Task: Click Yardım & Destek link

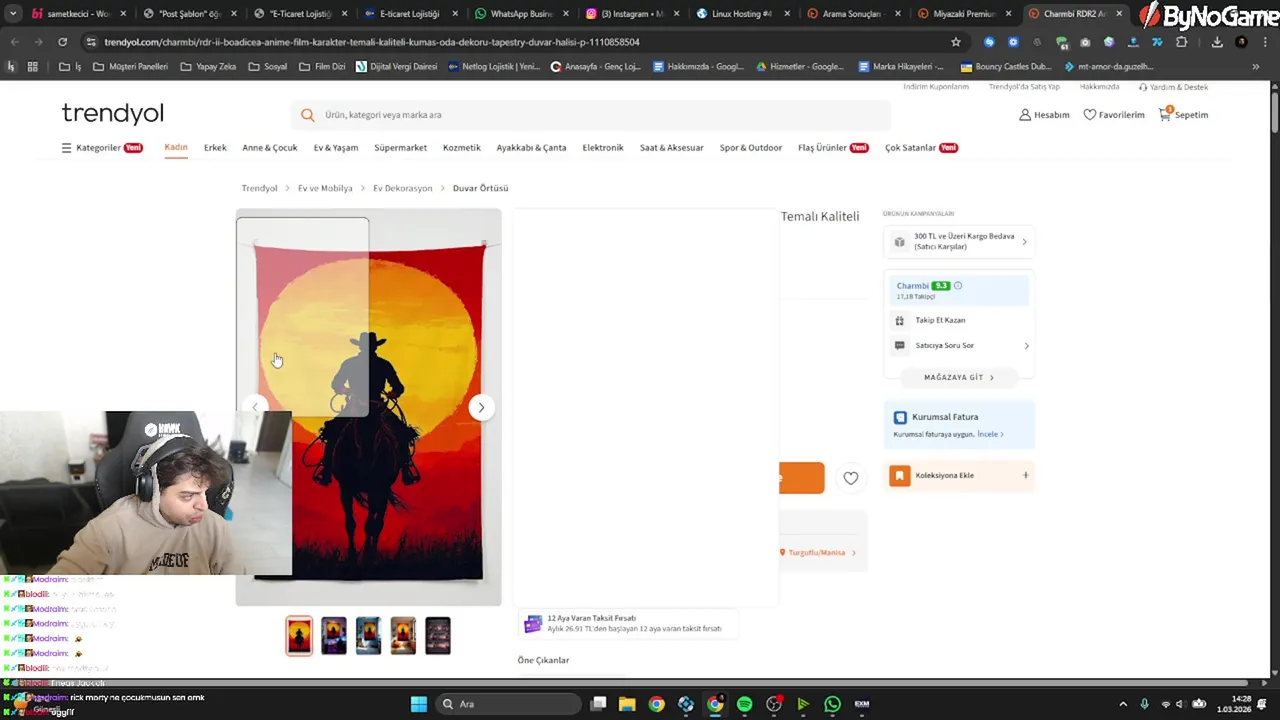Action: point(1174,87)
